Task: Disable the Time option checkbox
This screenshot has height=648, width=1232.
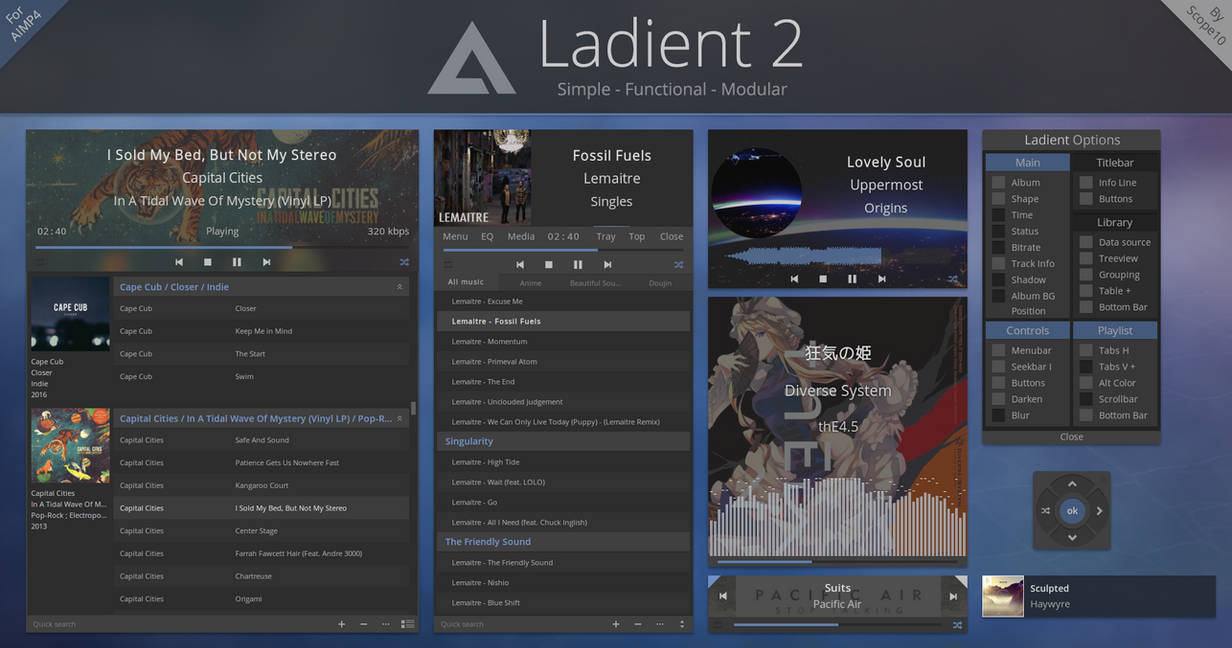Action: pyautogui.click(x=998, y=215)
